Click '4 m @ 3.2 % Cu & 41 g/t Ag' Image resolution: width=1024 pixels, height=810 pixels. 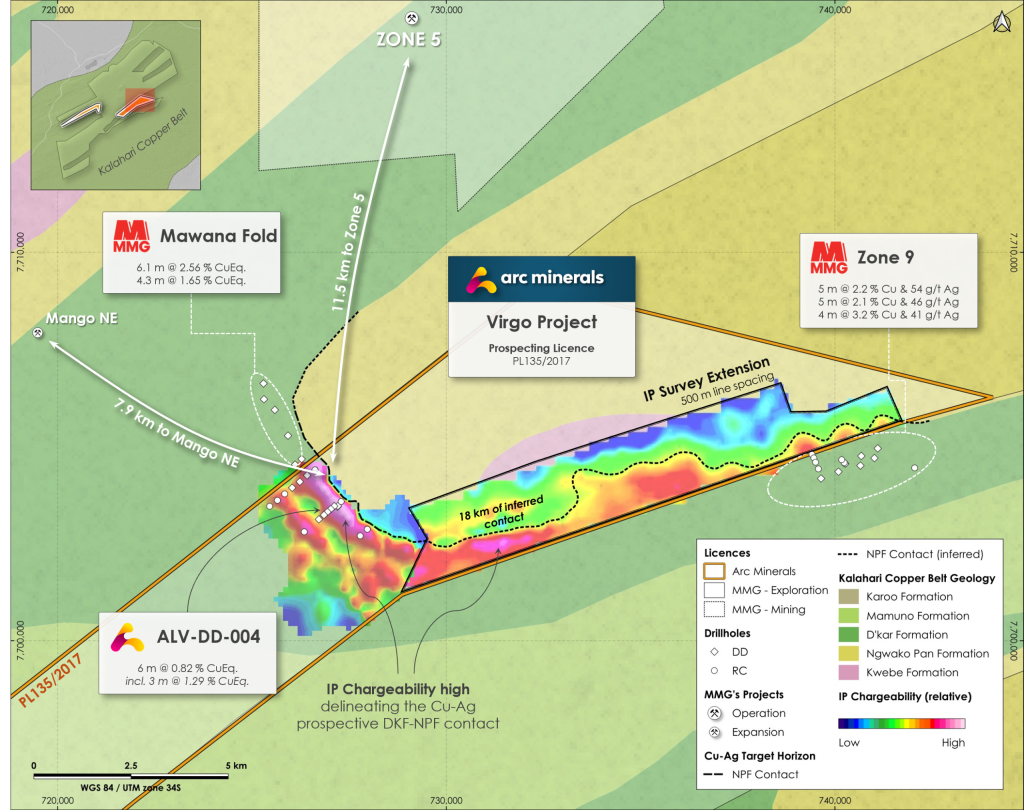(x=888, y=315)
